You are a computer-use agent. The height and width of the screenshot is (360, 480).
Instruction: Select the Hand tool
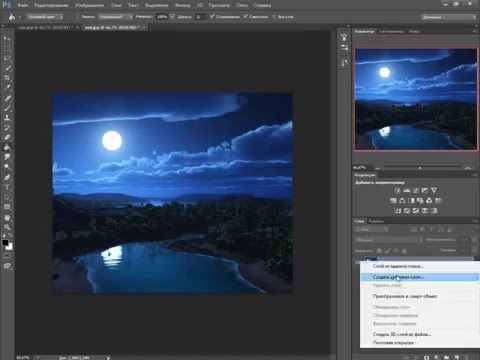7,218
